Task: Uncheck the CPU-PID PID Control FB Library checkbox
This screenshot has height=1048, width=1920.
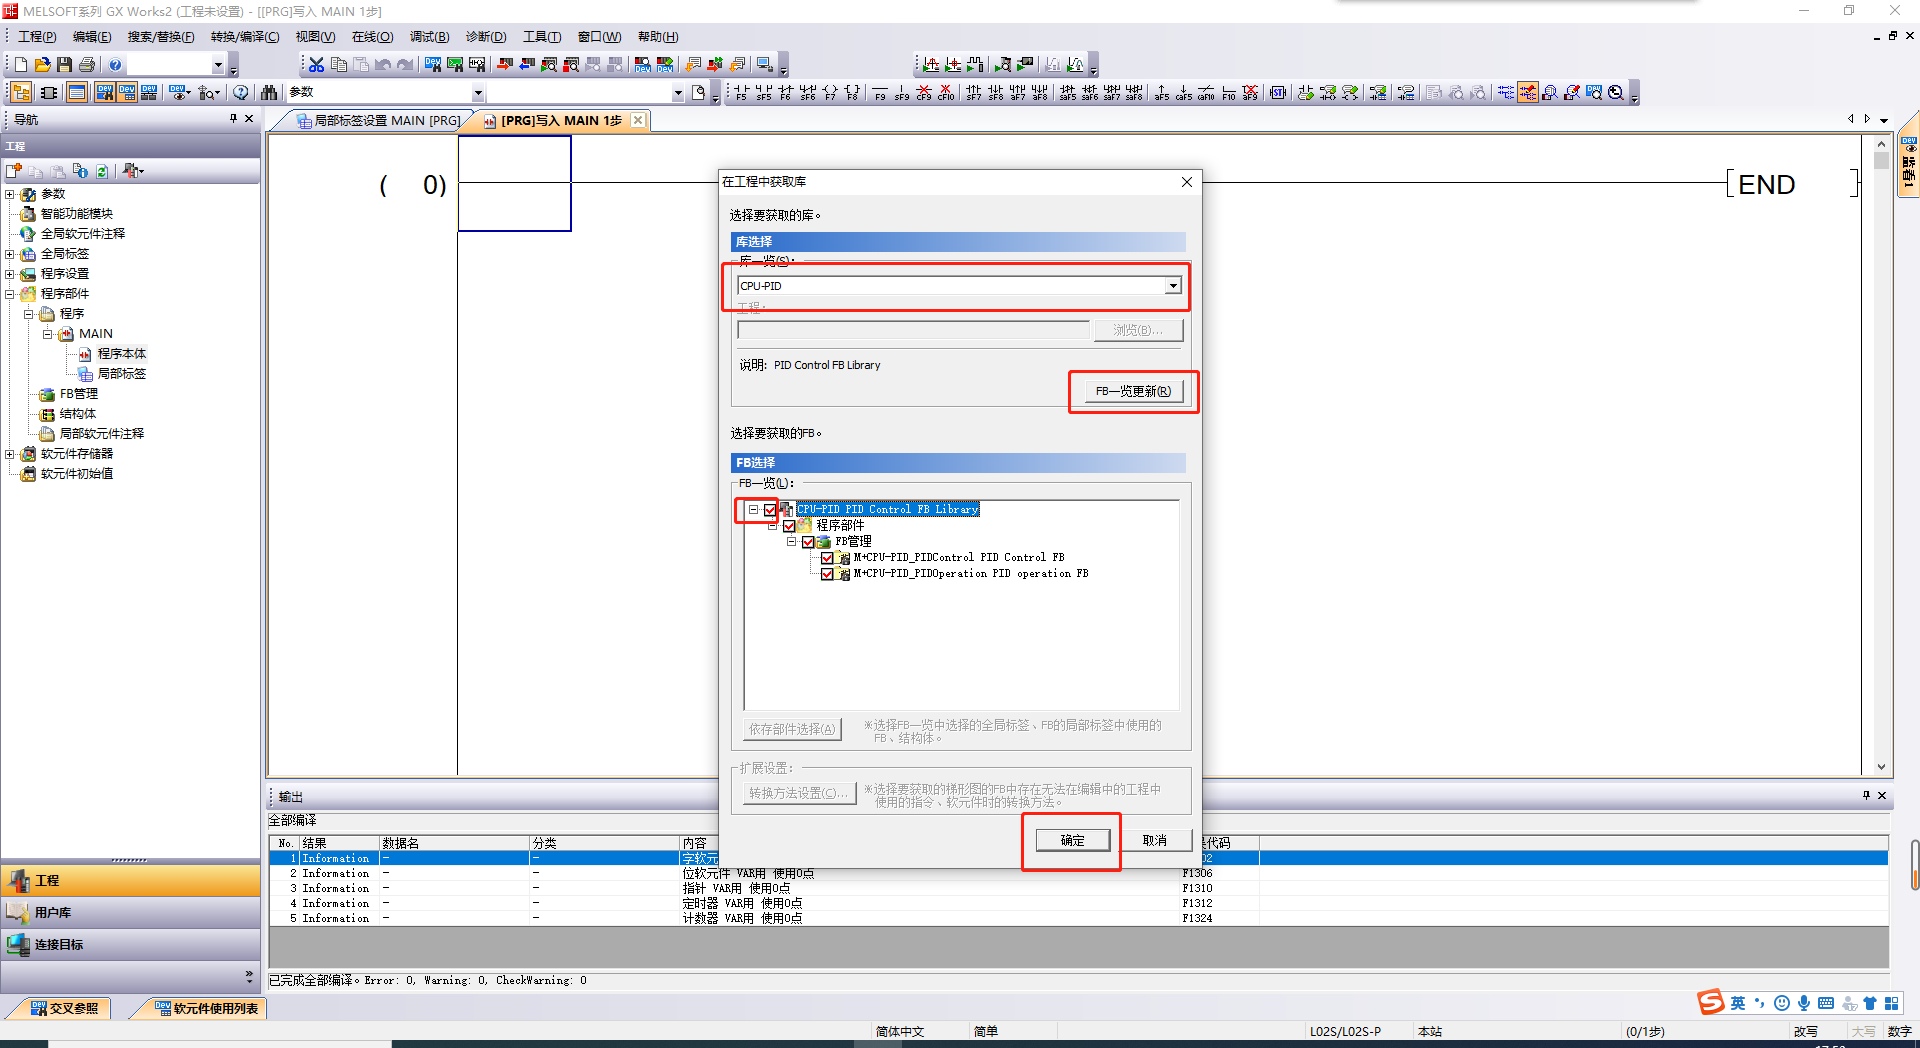Action: [x=770, y=510]
